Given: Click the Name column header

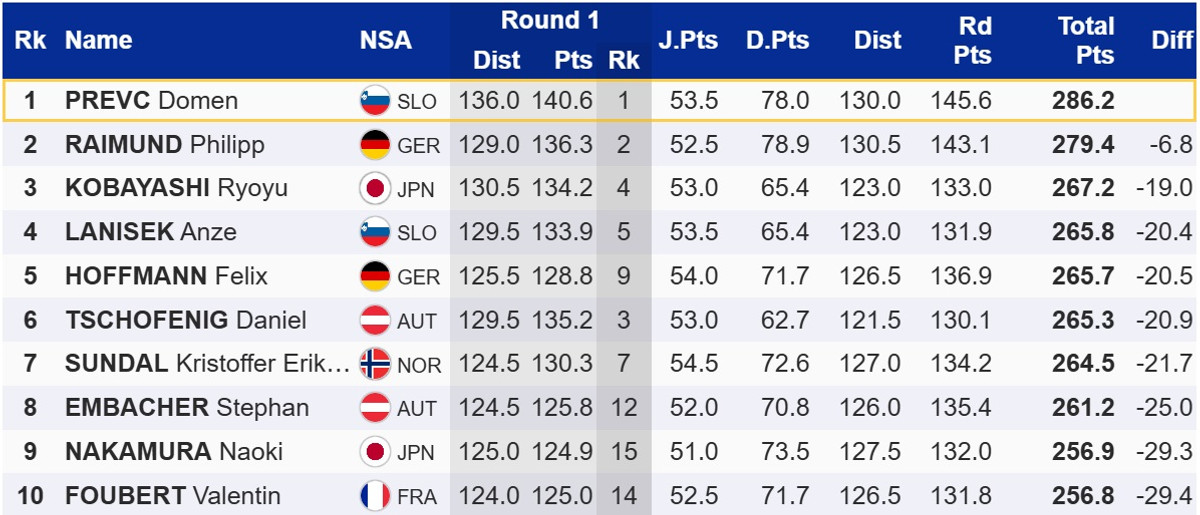Looking at the screenshot, I should click(x=99, y=40).
